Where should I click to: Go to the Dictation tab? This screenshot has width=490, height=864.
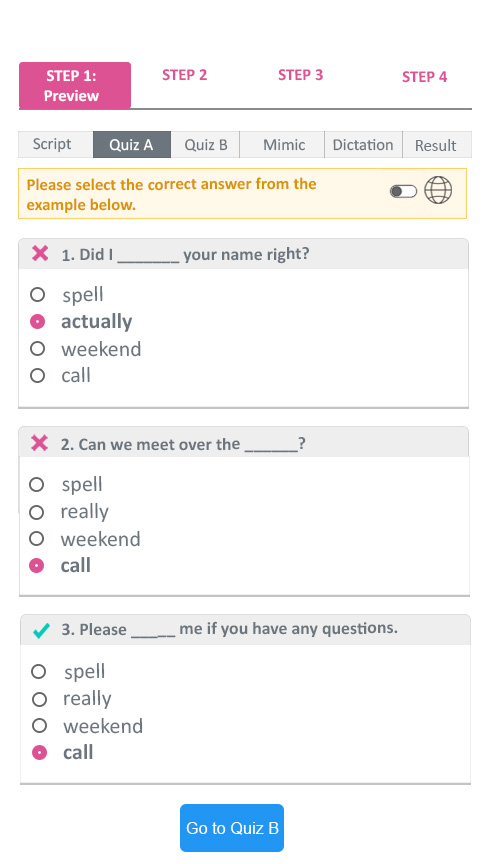[x=364, y=145]
